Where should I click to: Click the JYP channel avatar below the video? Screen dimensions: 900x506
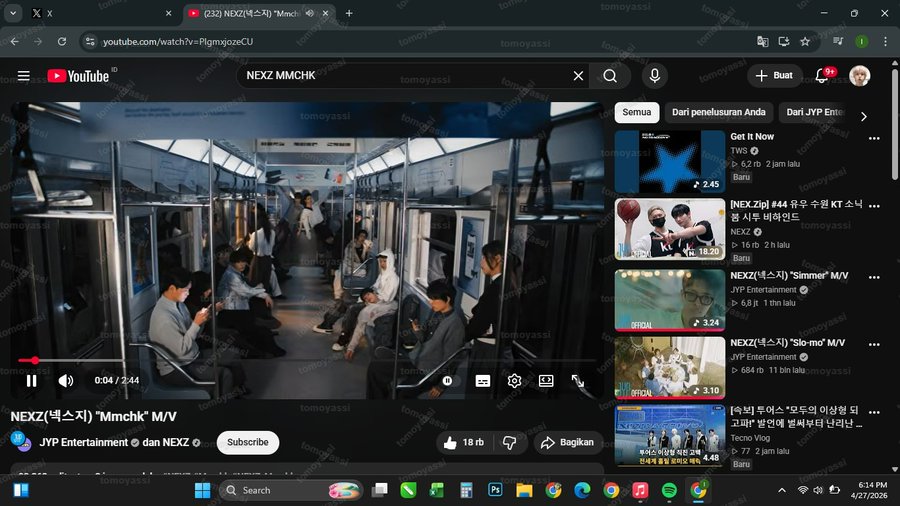coord(21,442)
